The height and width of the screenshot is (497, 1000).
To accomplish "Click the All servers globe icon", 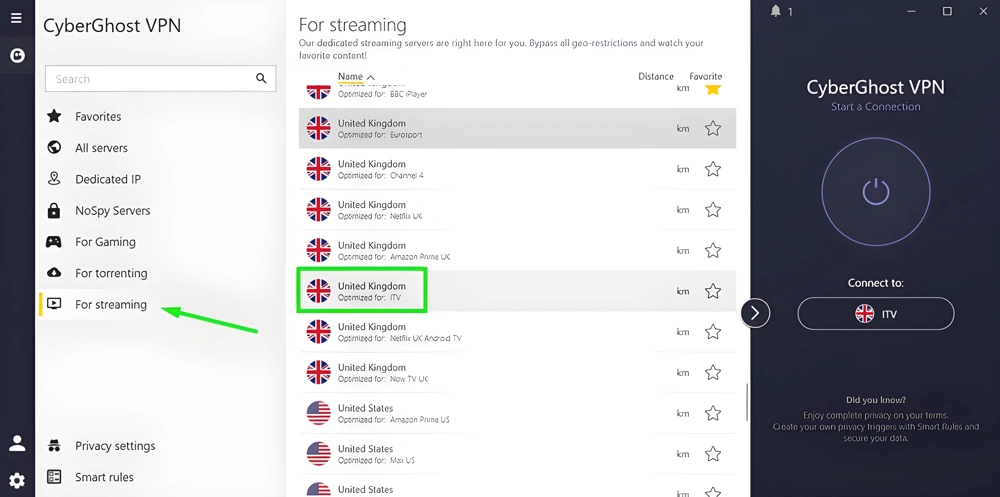I will [x=54, y=147].
